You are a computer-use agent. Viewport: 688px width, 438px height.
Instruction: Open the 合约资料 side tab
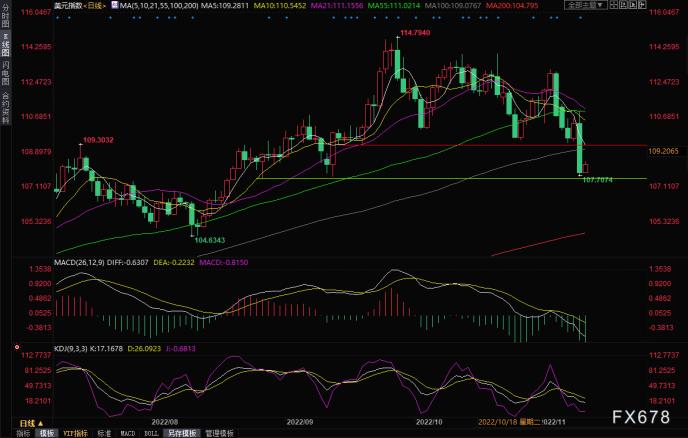click(x=5, y=107)
